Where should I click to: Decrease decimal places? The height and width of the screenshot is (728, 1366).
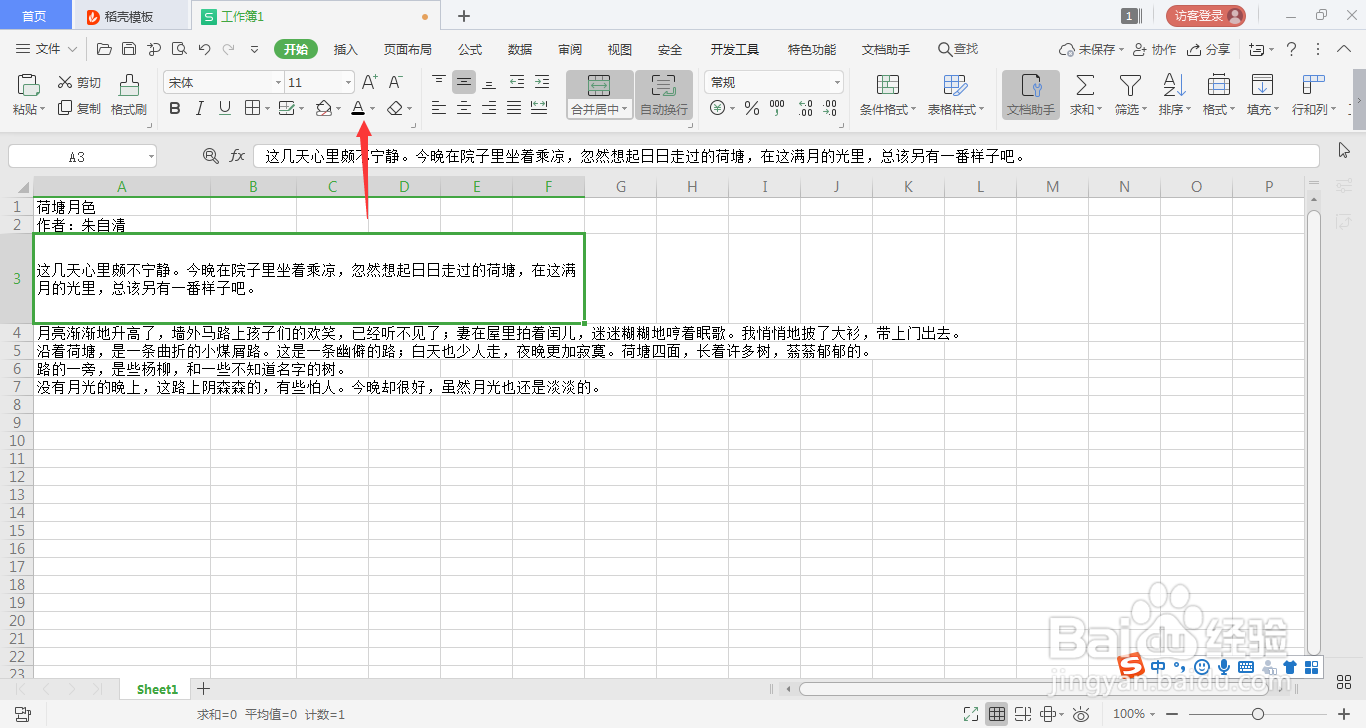(832, 108)
